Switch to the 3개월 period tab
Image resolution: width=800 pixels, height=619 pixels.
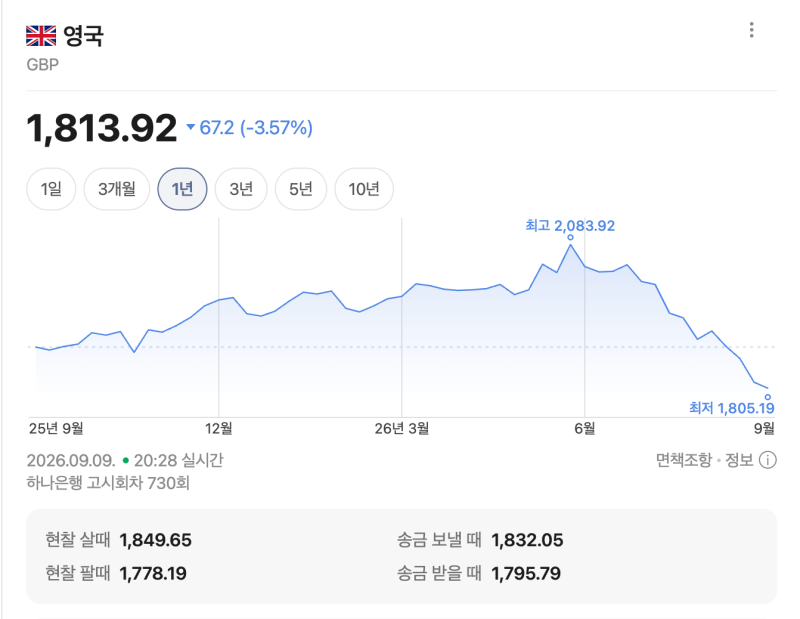[x=117, y=189]
